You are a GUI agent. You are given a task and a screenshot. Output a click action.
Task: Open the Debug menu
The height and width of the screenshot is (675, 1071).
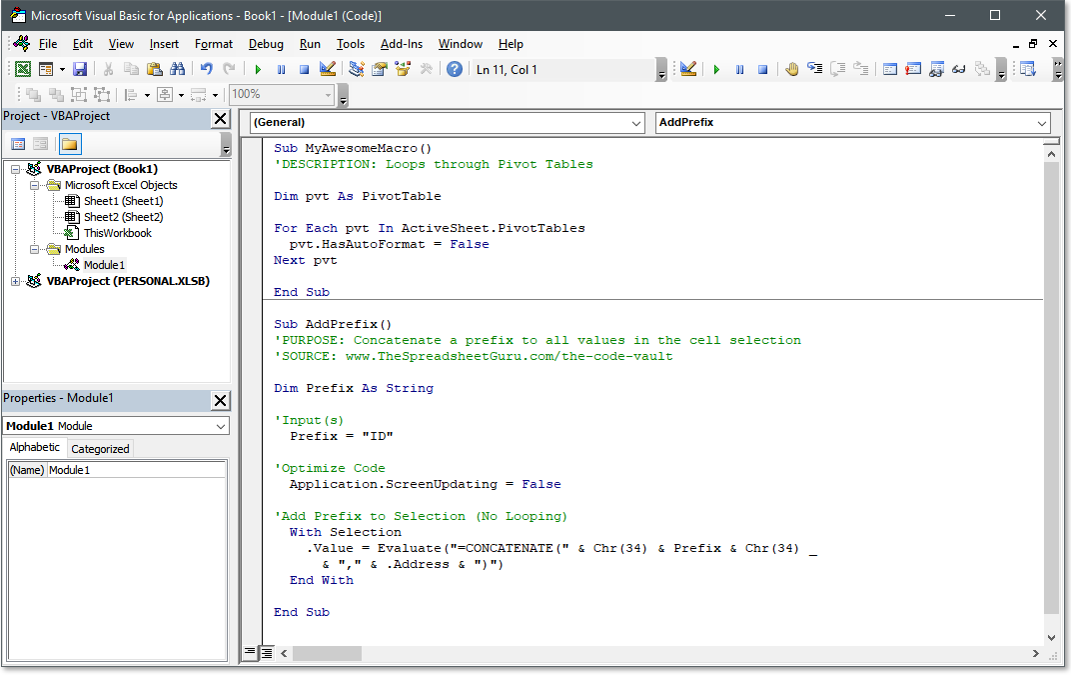point(265,44)
